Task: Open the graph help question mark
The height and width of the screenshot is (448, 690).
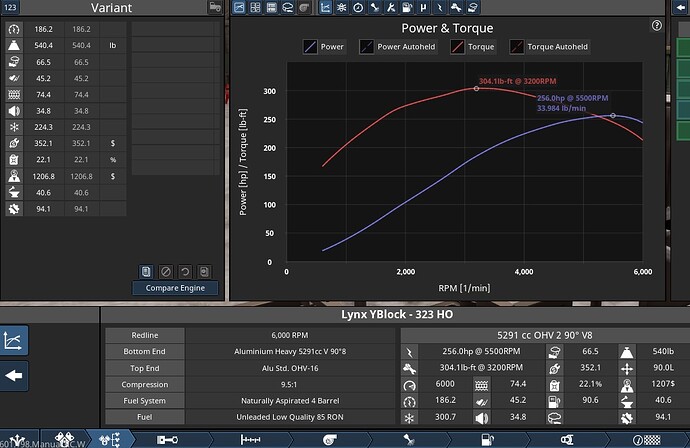Action: [657, 26]
